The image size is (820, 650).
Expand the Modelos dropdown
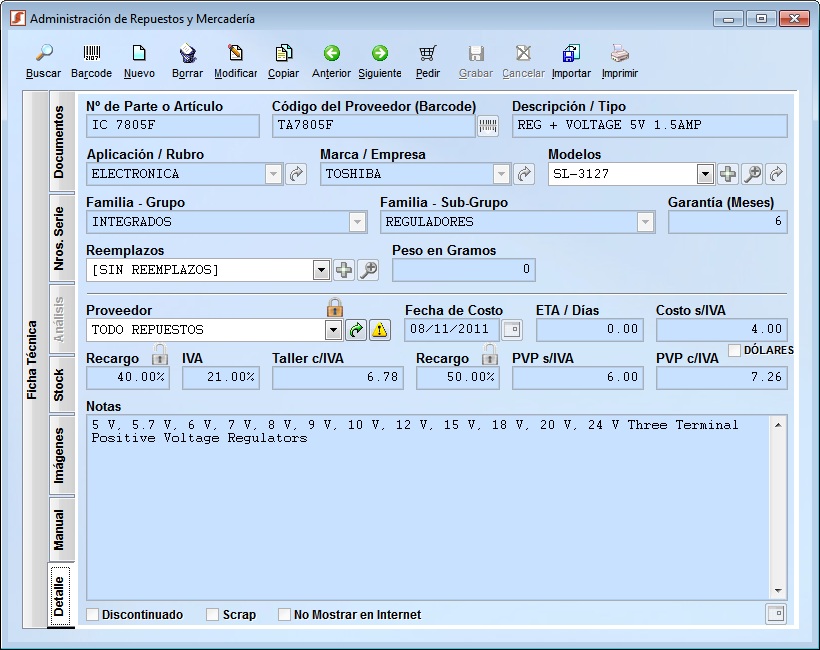(x=705, y=174)
